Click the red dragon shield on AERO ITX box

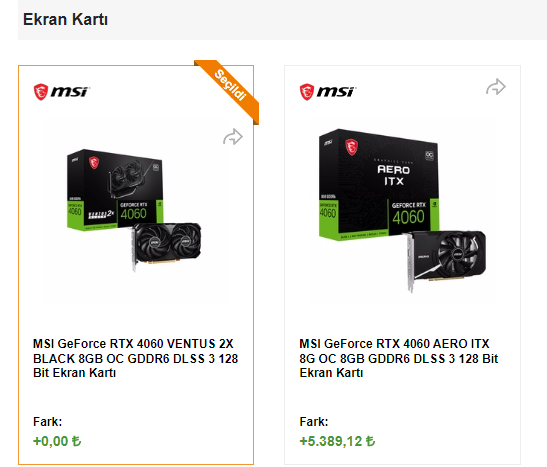tap(352, 147)
